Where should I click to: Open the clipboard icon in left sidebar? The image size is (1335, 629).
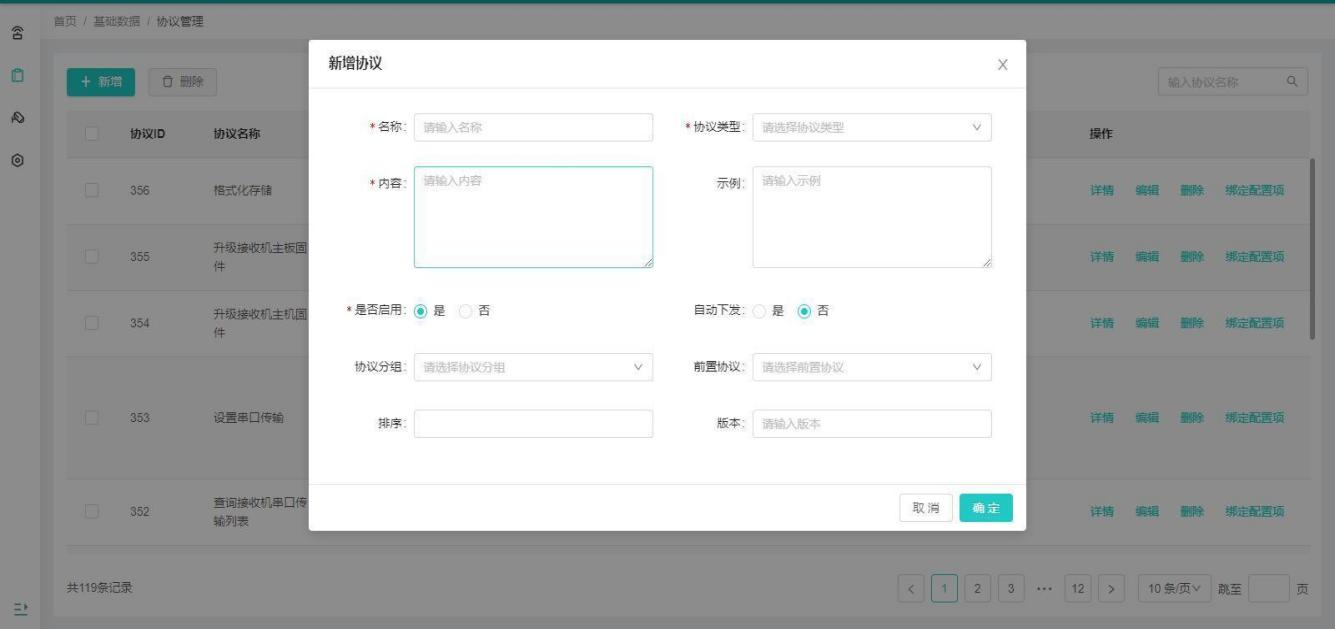(x=17, y=75)
